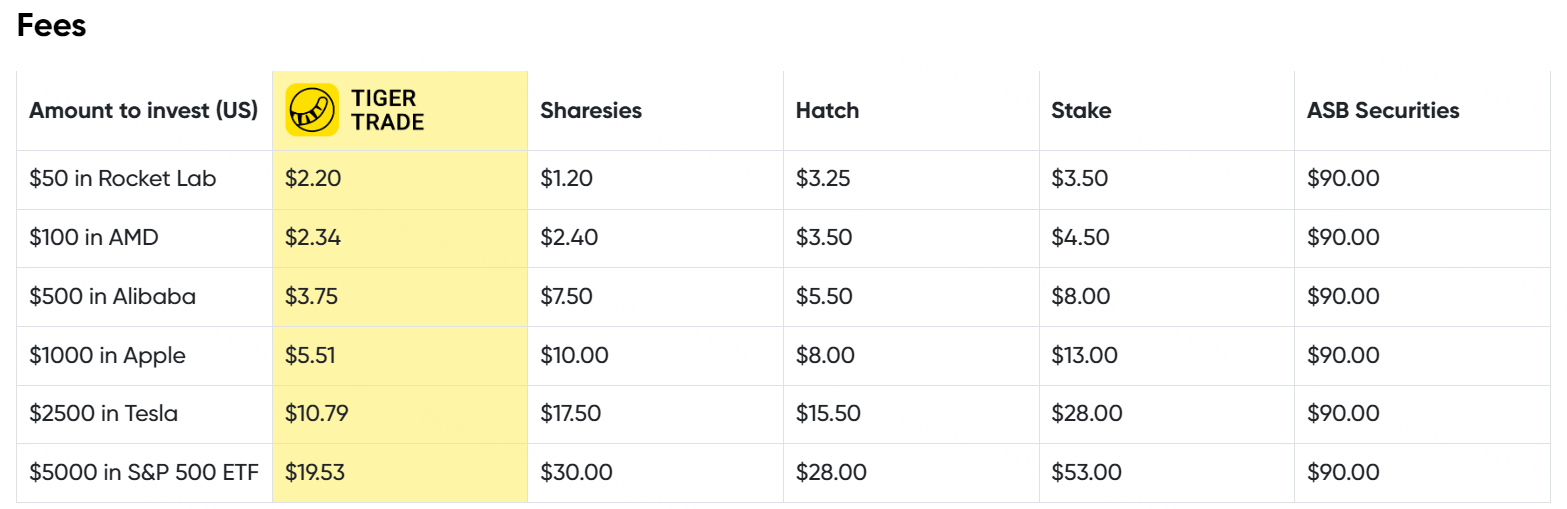
Task: Click the Amount to invest (US) header
Action: pyautogui.click(x=143, y=111)
